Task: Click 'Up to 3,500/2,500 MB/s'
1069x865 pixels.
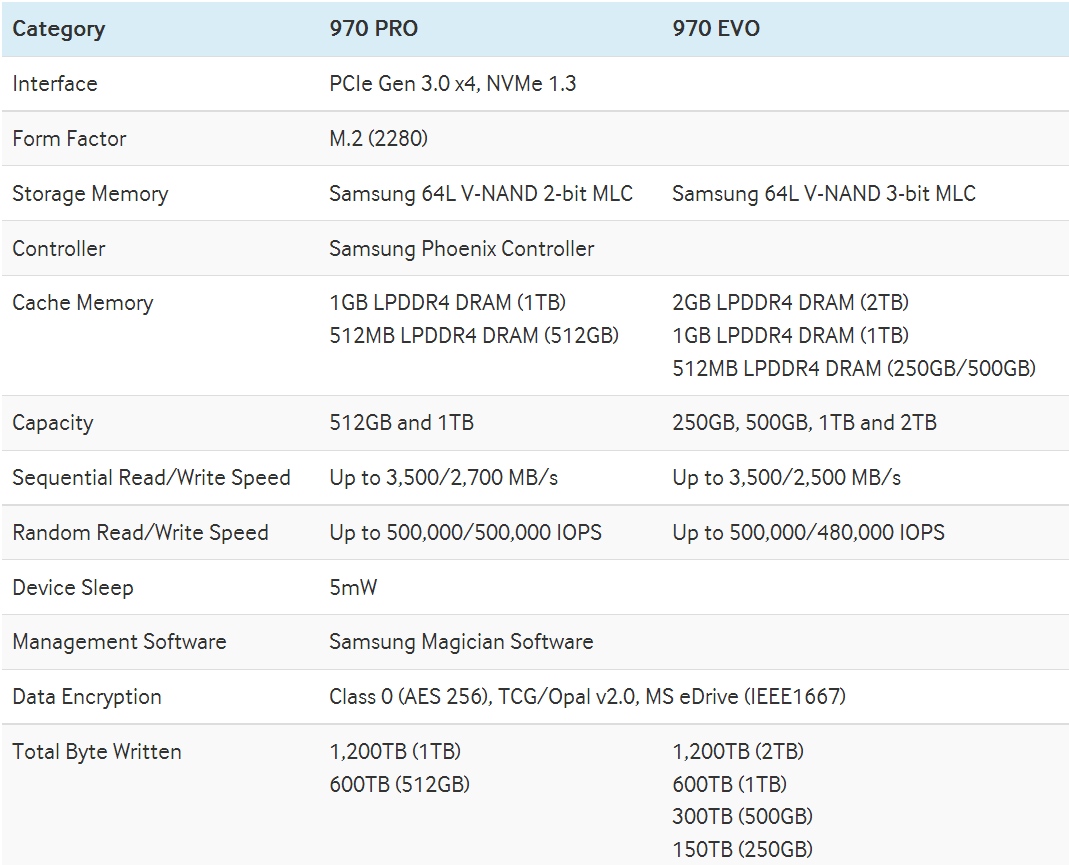Action: click(x=786, y=478)
